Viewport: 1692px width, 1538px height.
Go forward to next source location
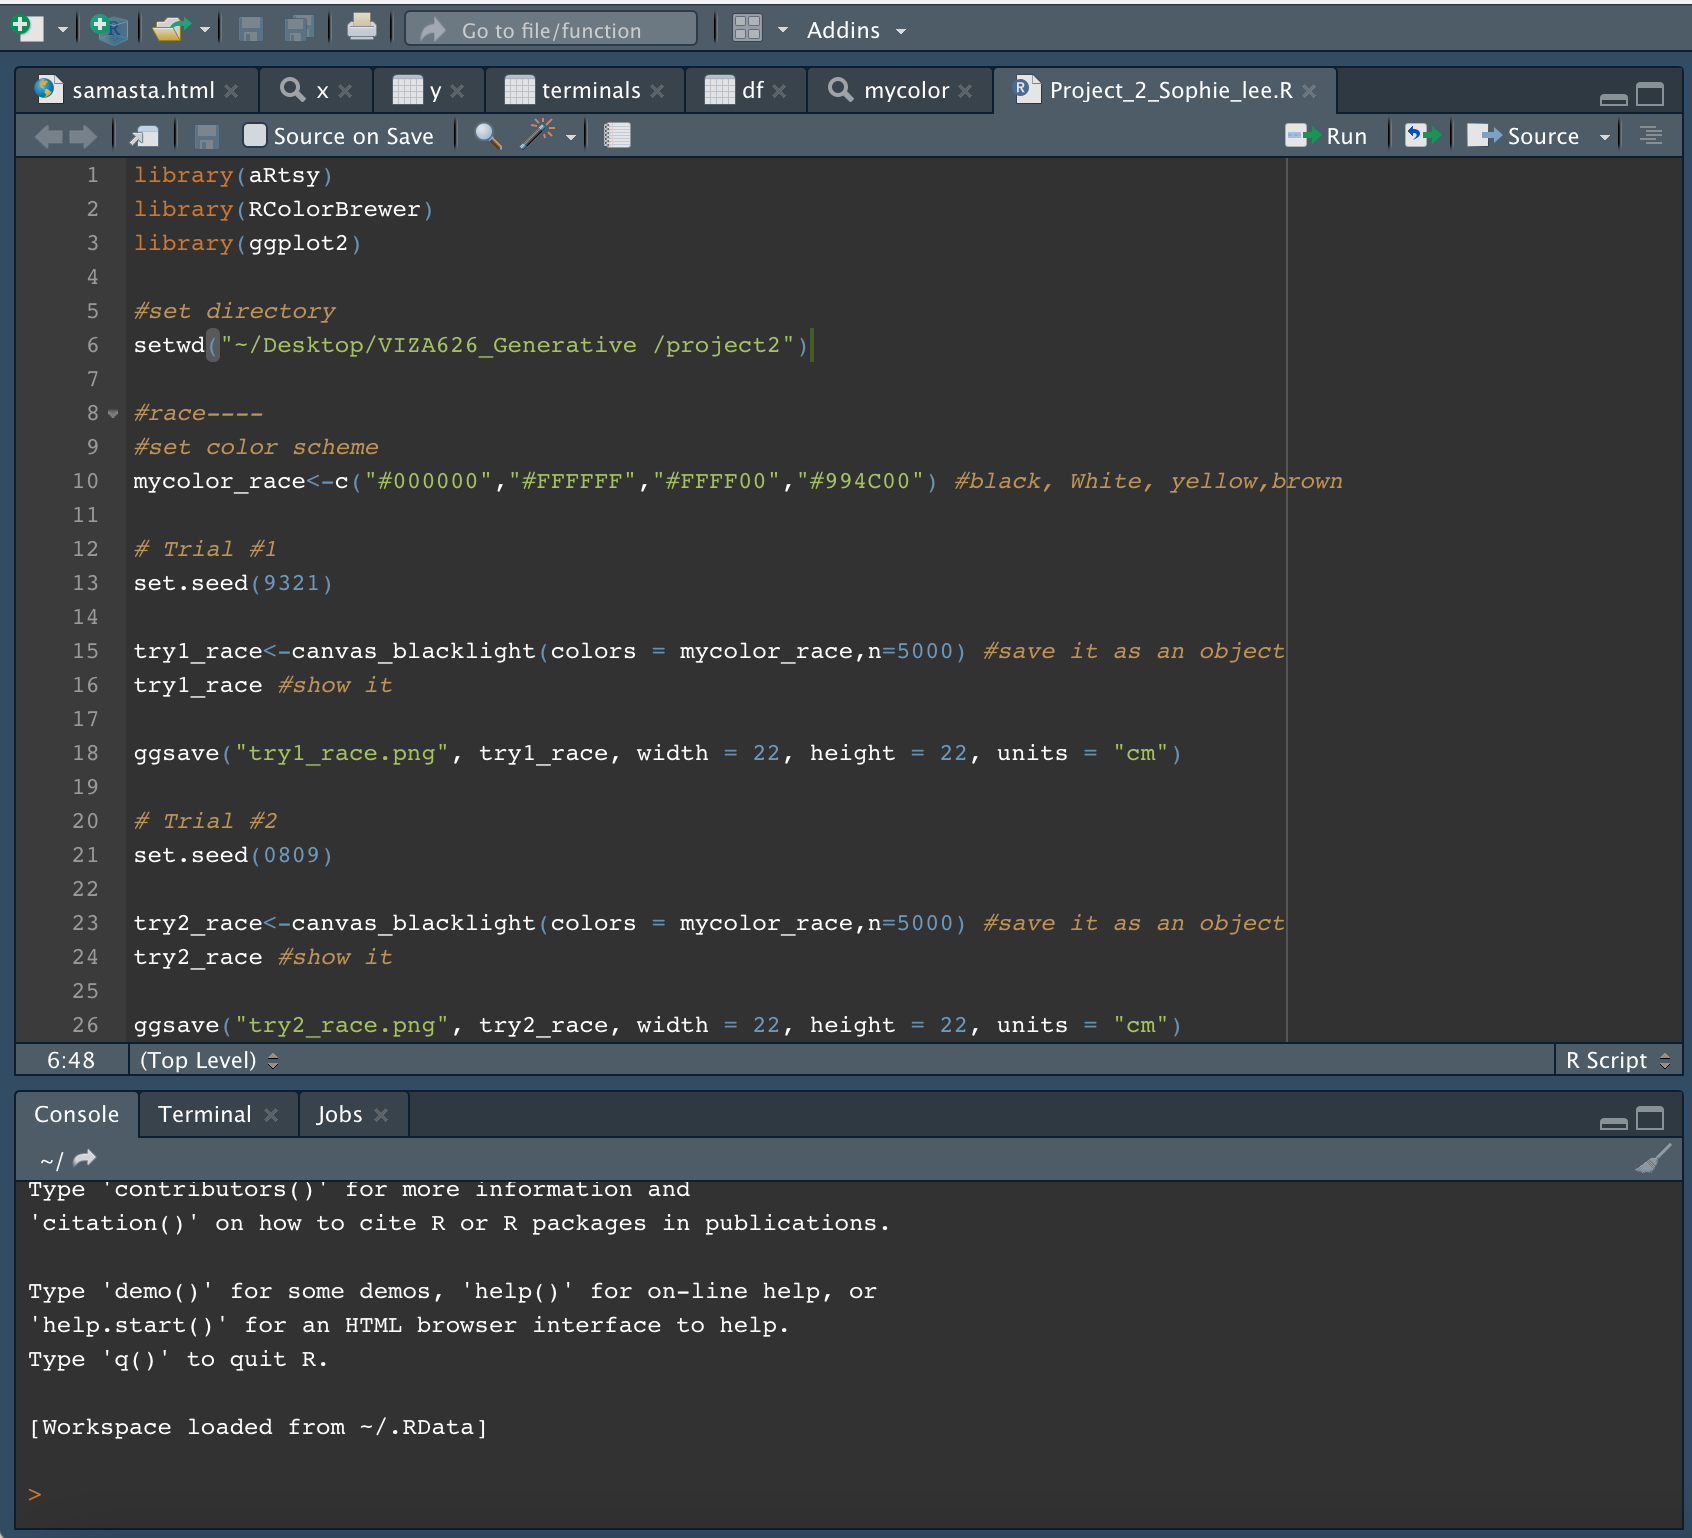pos(83,136)
